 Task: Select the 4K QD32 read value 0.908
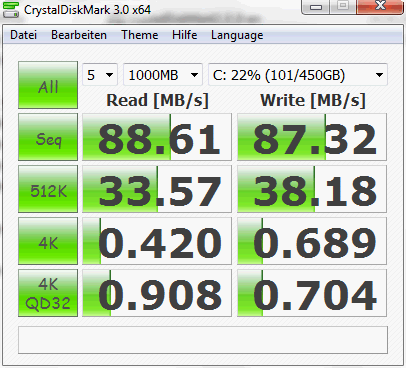click(157, 293)
